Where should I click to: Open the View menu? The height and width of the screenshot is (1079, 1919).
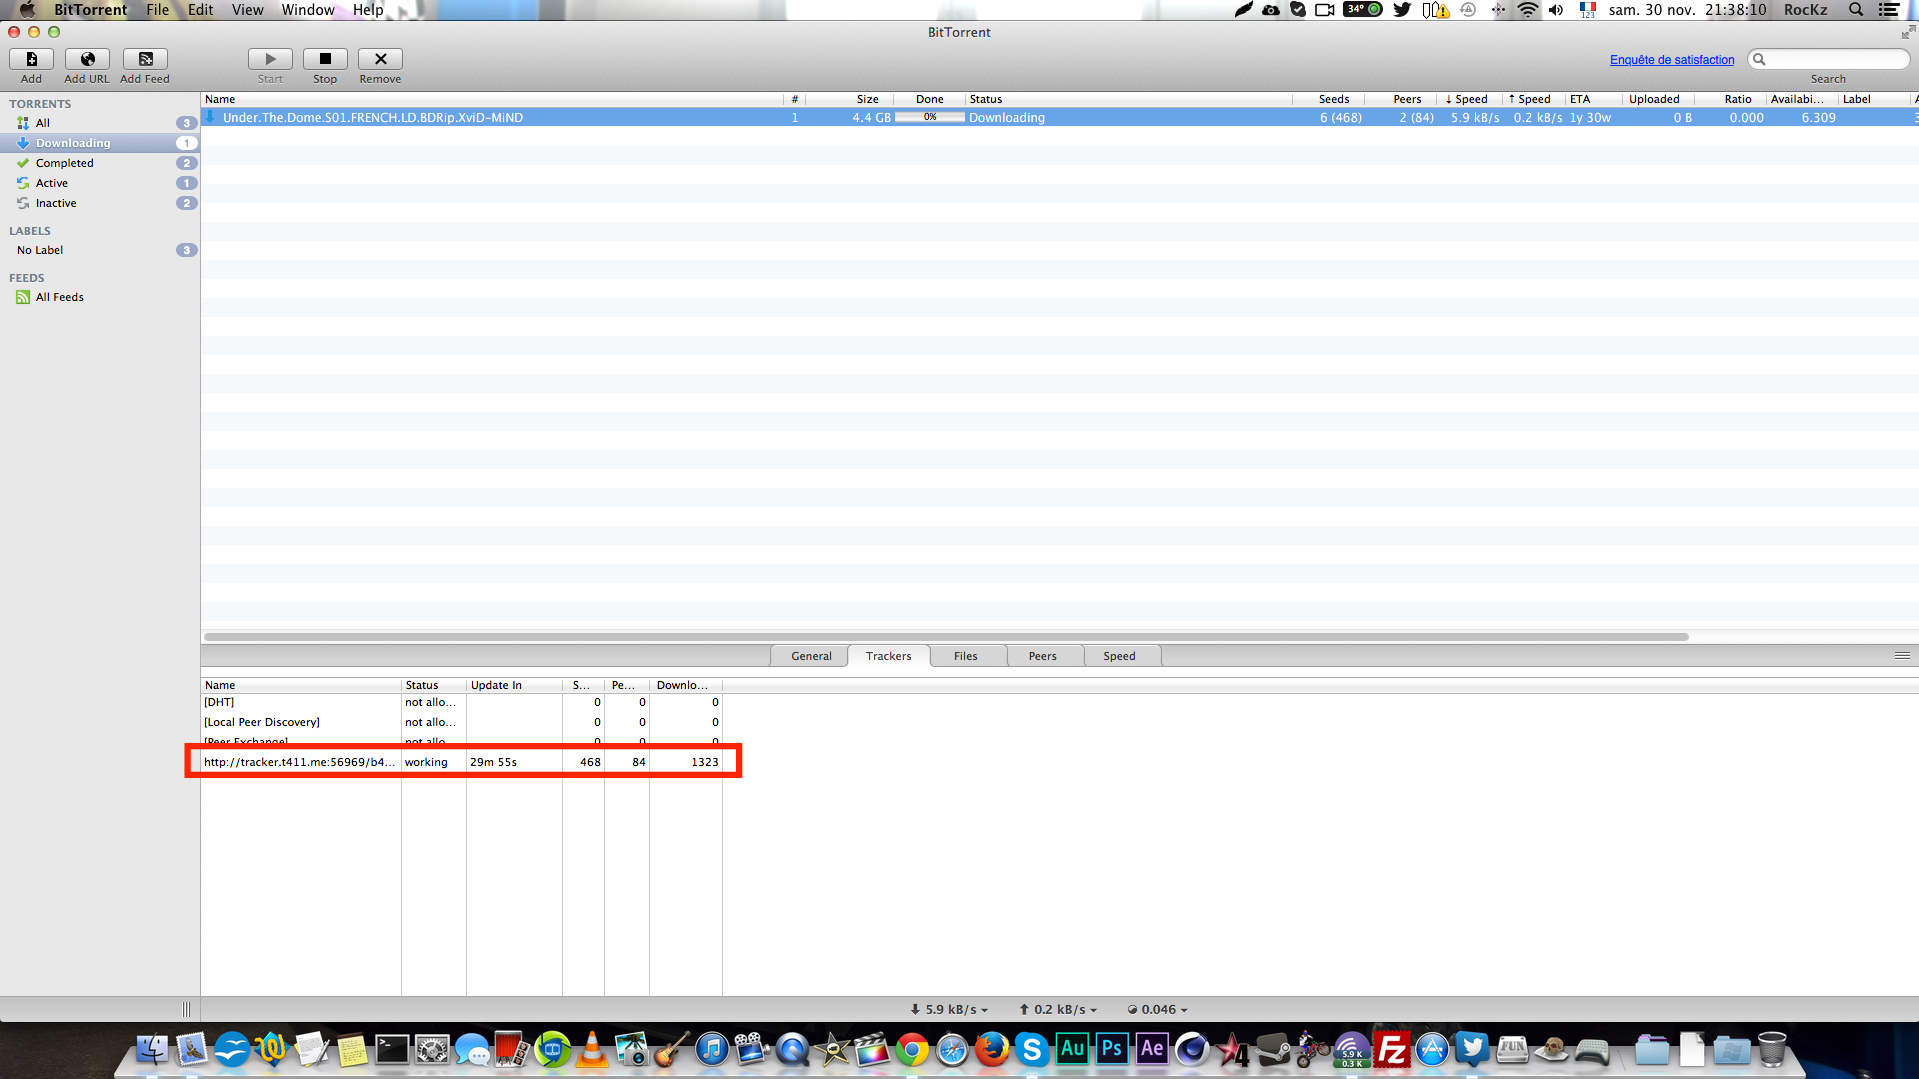pyautogui.click(x=248, y=10)
